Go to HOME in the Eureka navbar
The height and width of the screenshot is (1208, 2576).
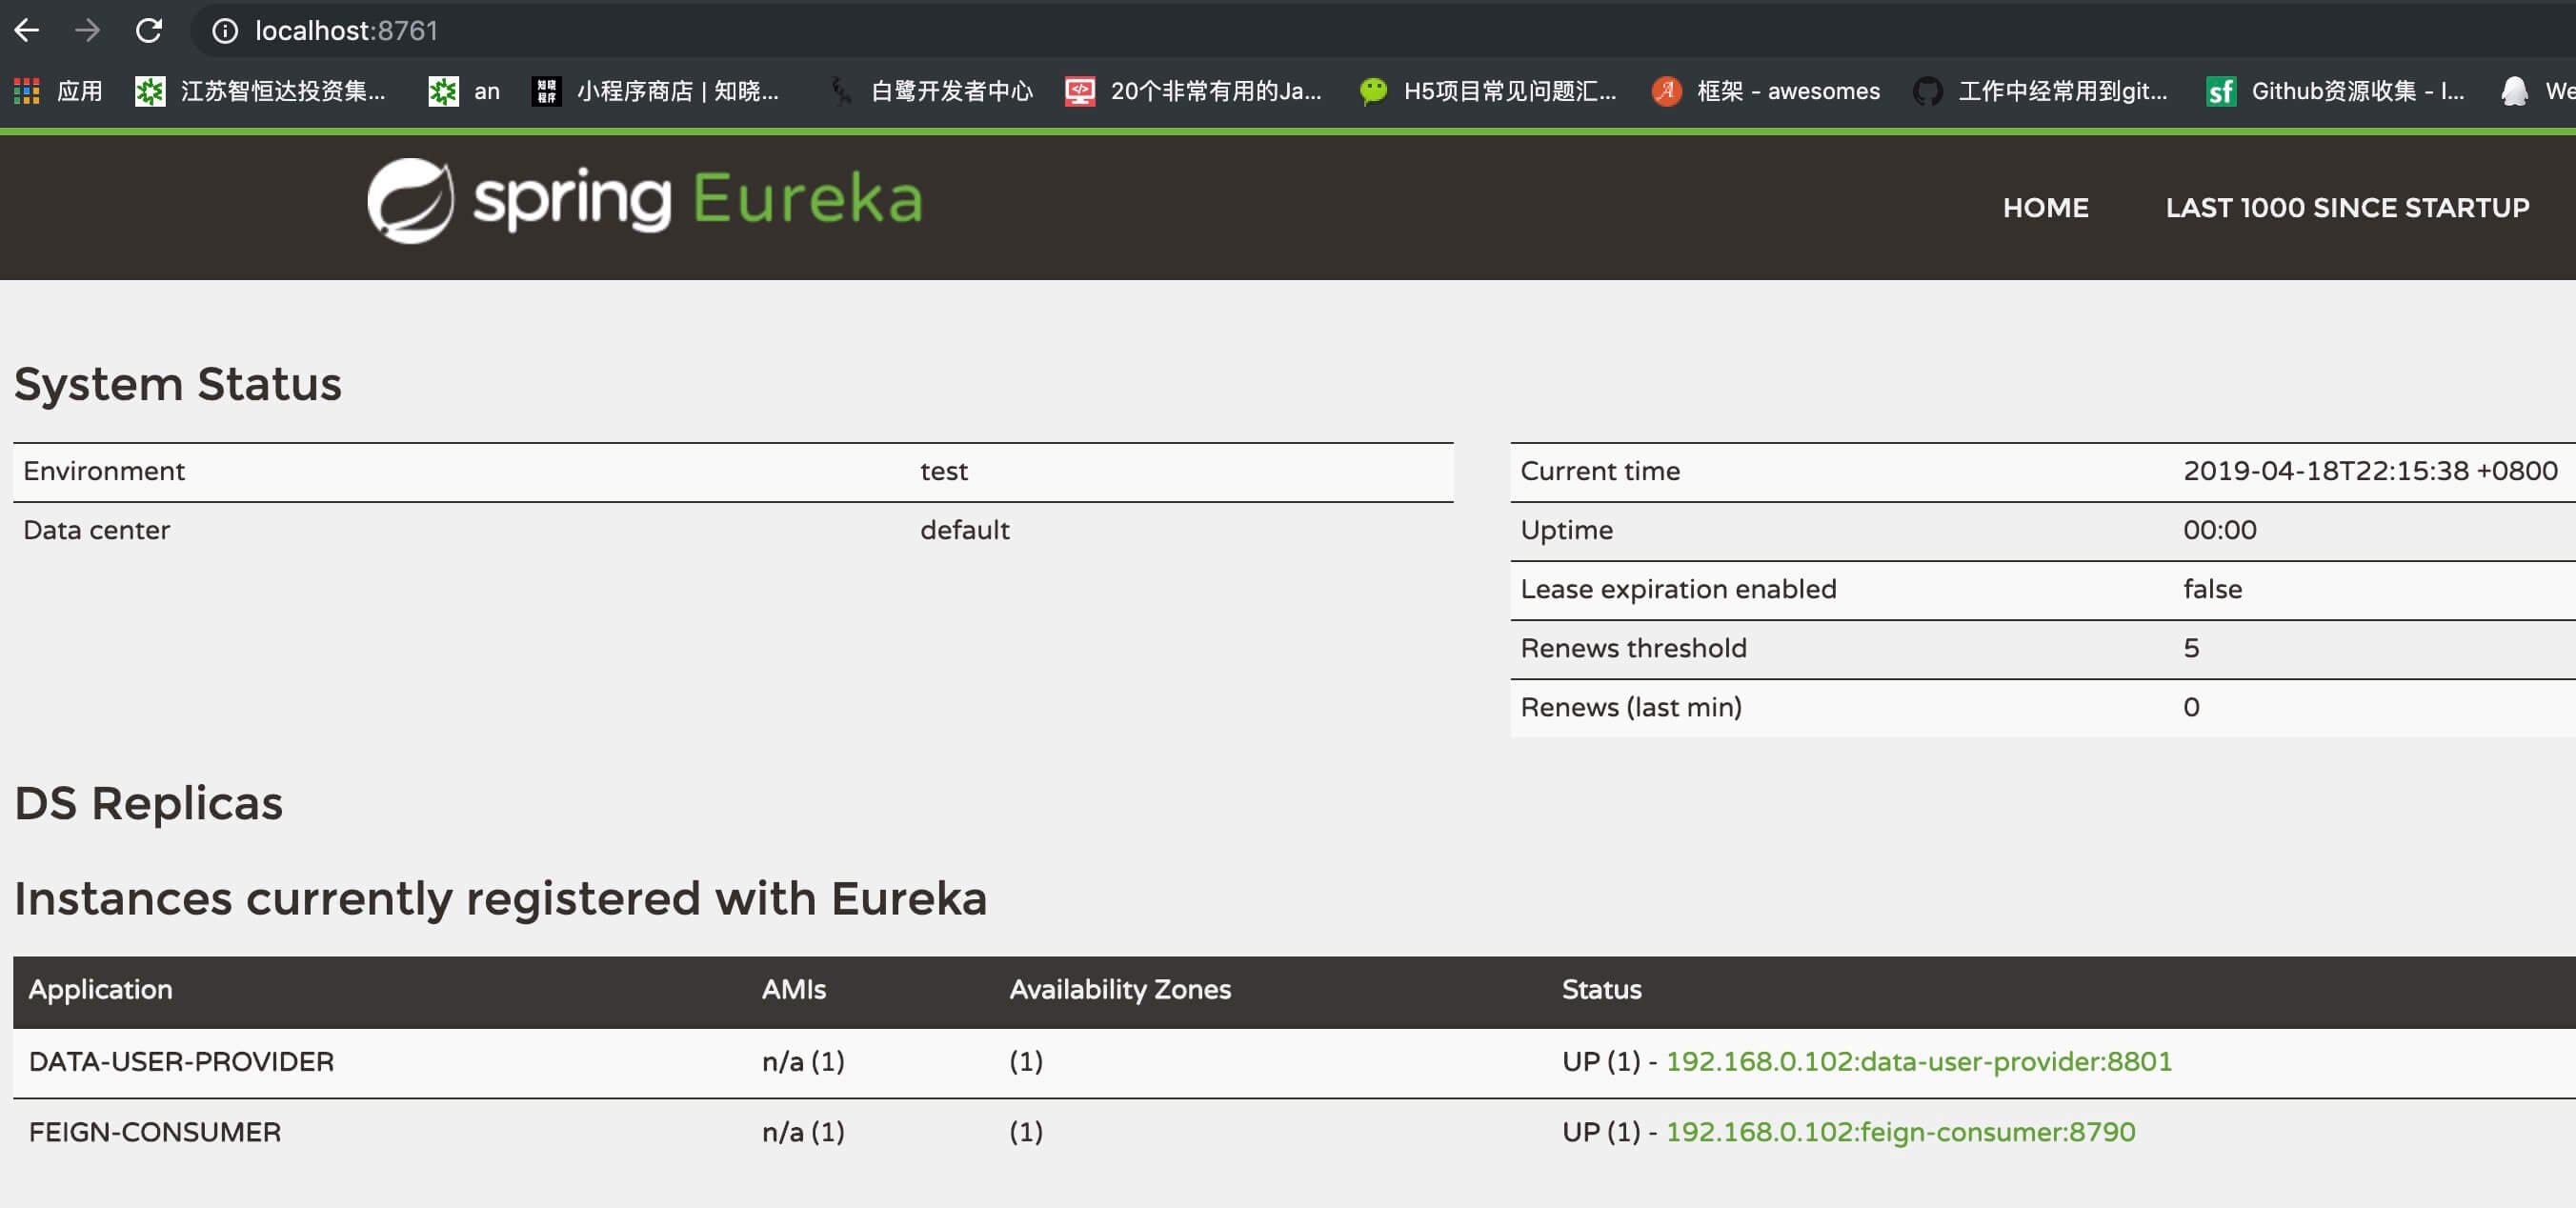2045,207
